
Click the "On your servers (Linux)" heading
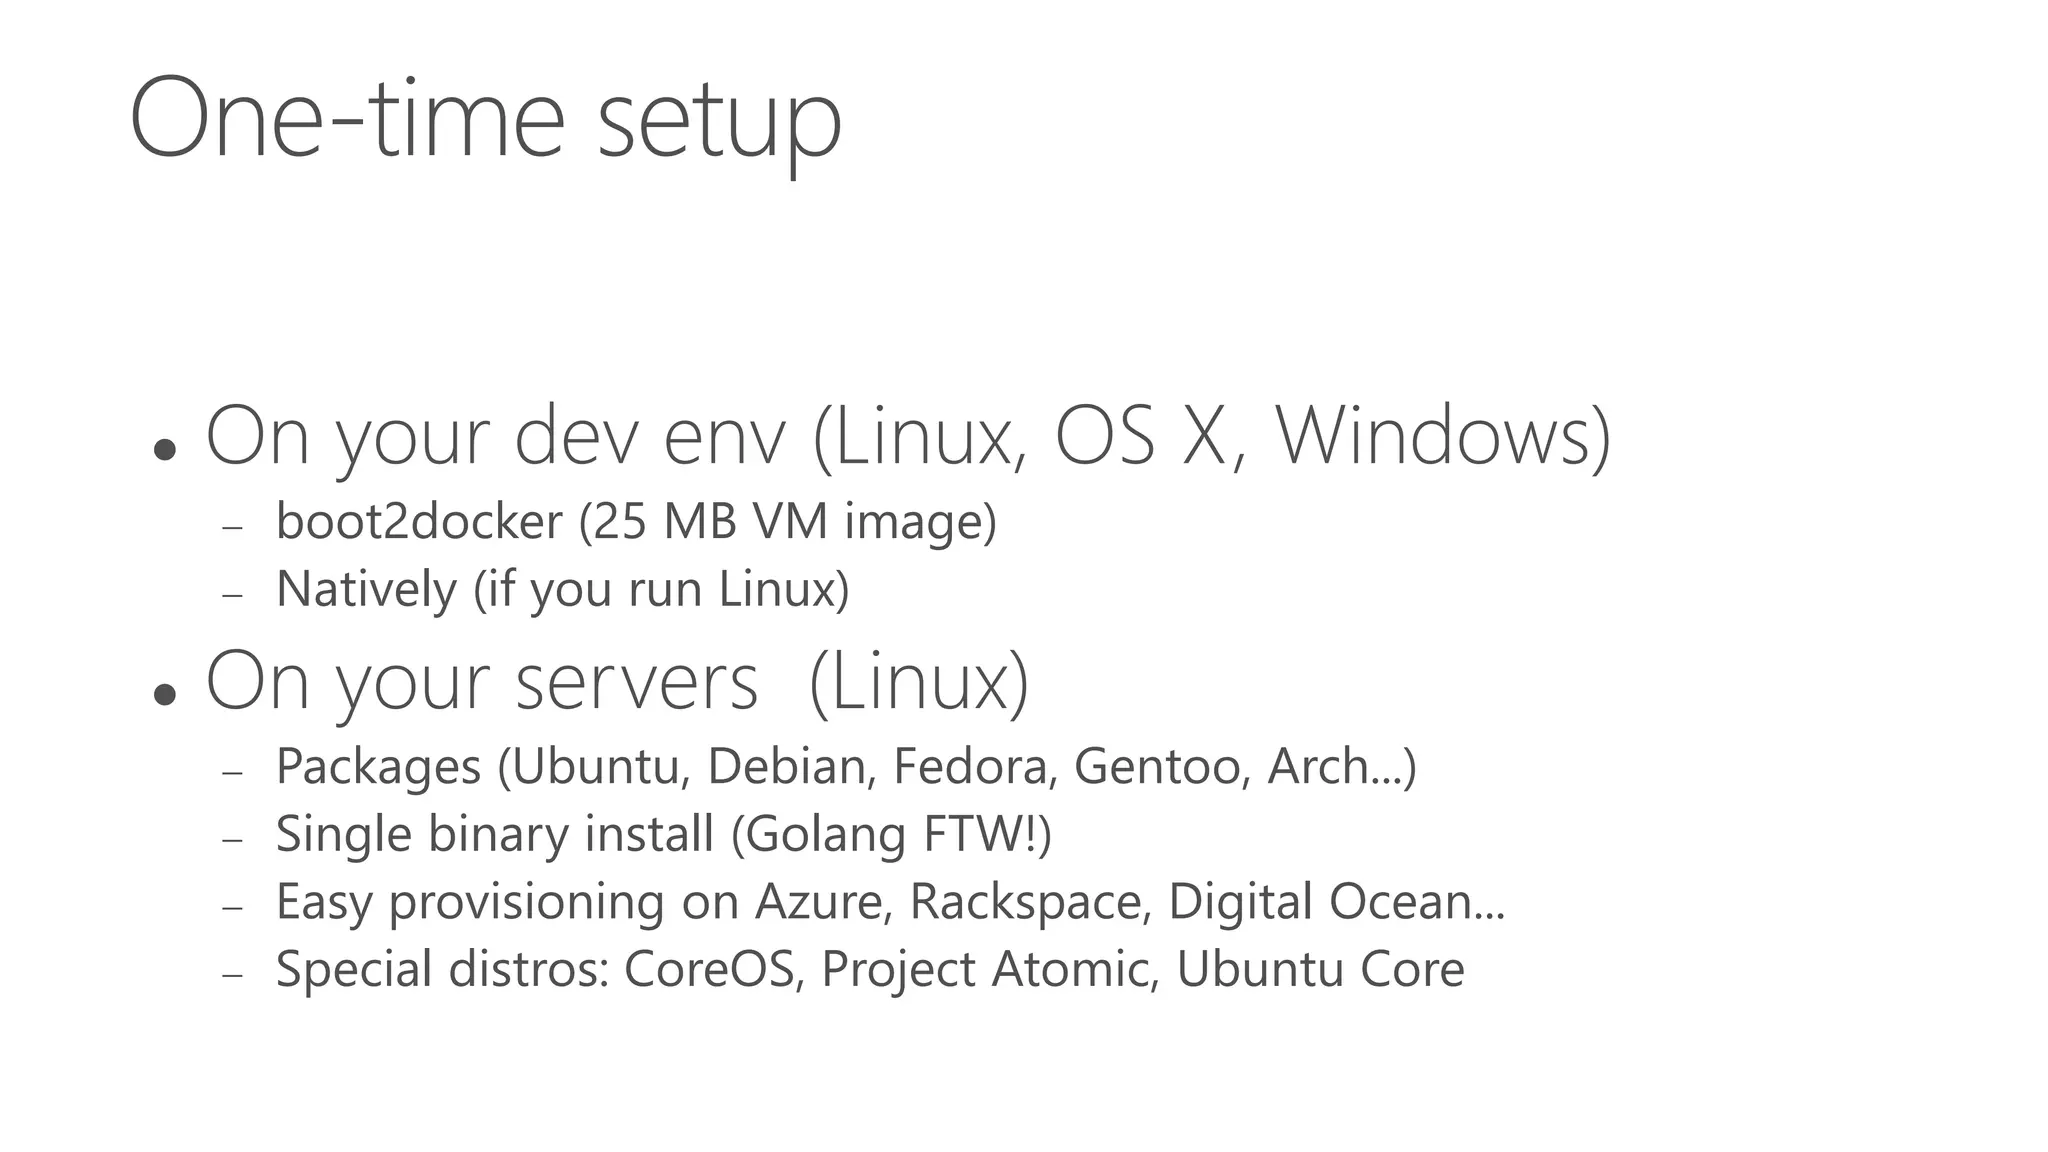617,683
